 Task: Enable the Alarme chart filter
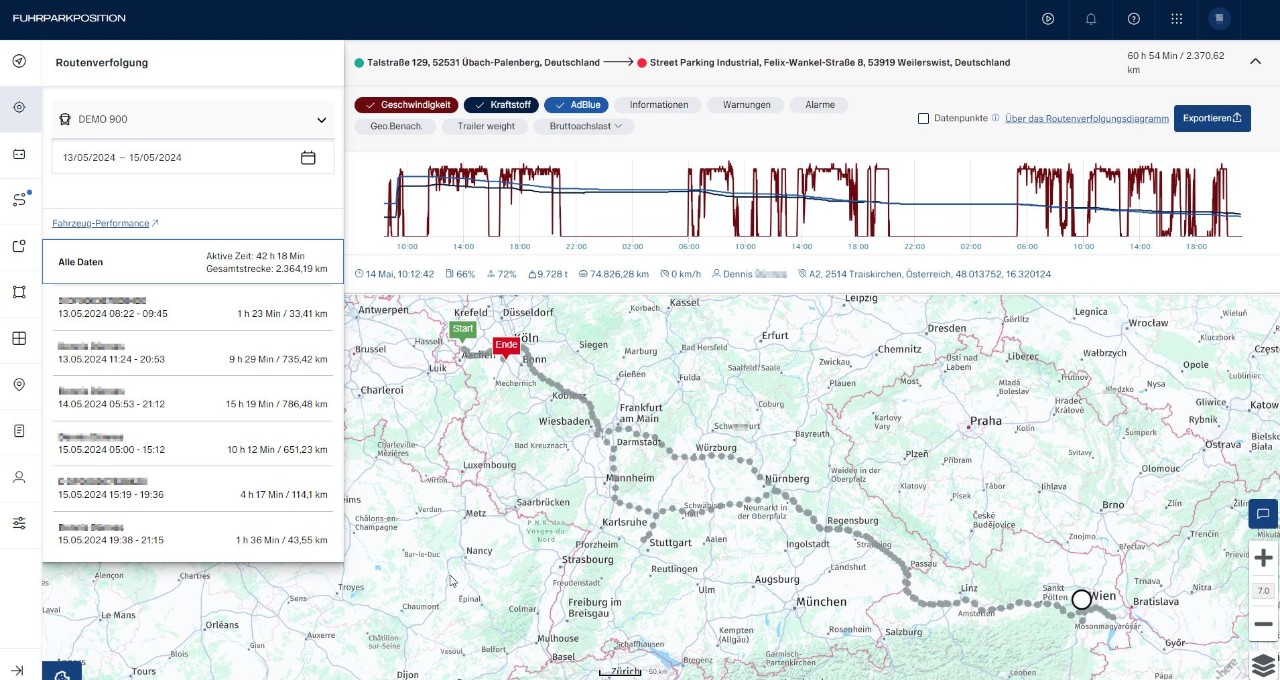pos(820,104)
